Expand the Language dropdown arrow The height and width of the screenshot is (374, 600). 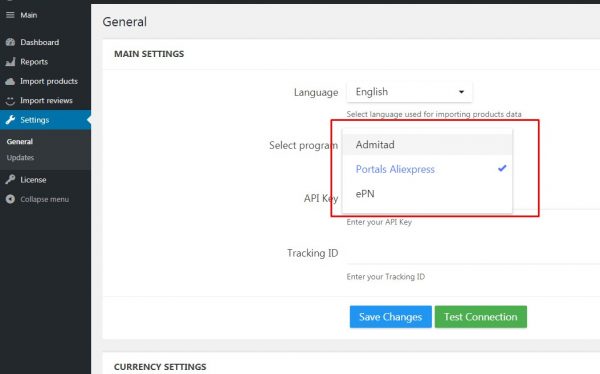coord(461,92)
